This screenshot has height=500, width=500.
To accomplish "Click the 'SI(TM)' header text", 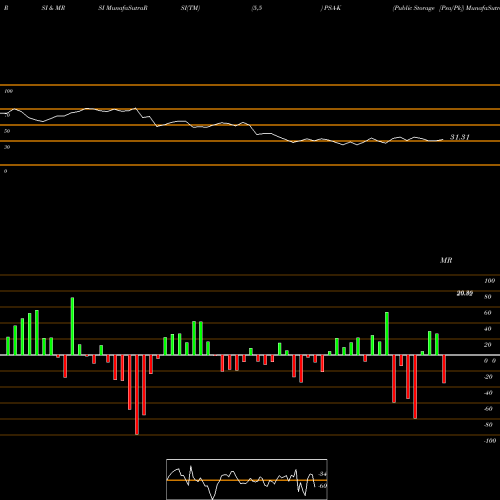I will (190, 8).
